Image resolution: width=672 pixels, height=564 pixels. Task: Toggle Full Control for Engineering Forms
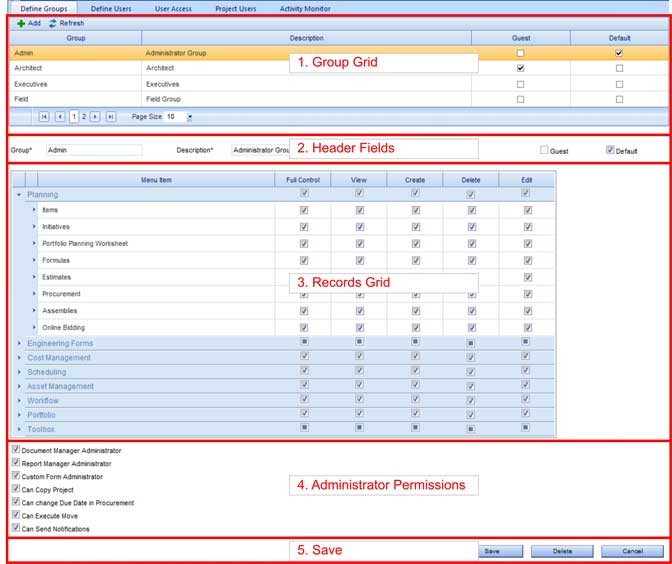tap(304, 342)
